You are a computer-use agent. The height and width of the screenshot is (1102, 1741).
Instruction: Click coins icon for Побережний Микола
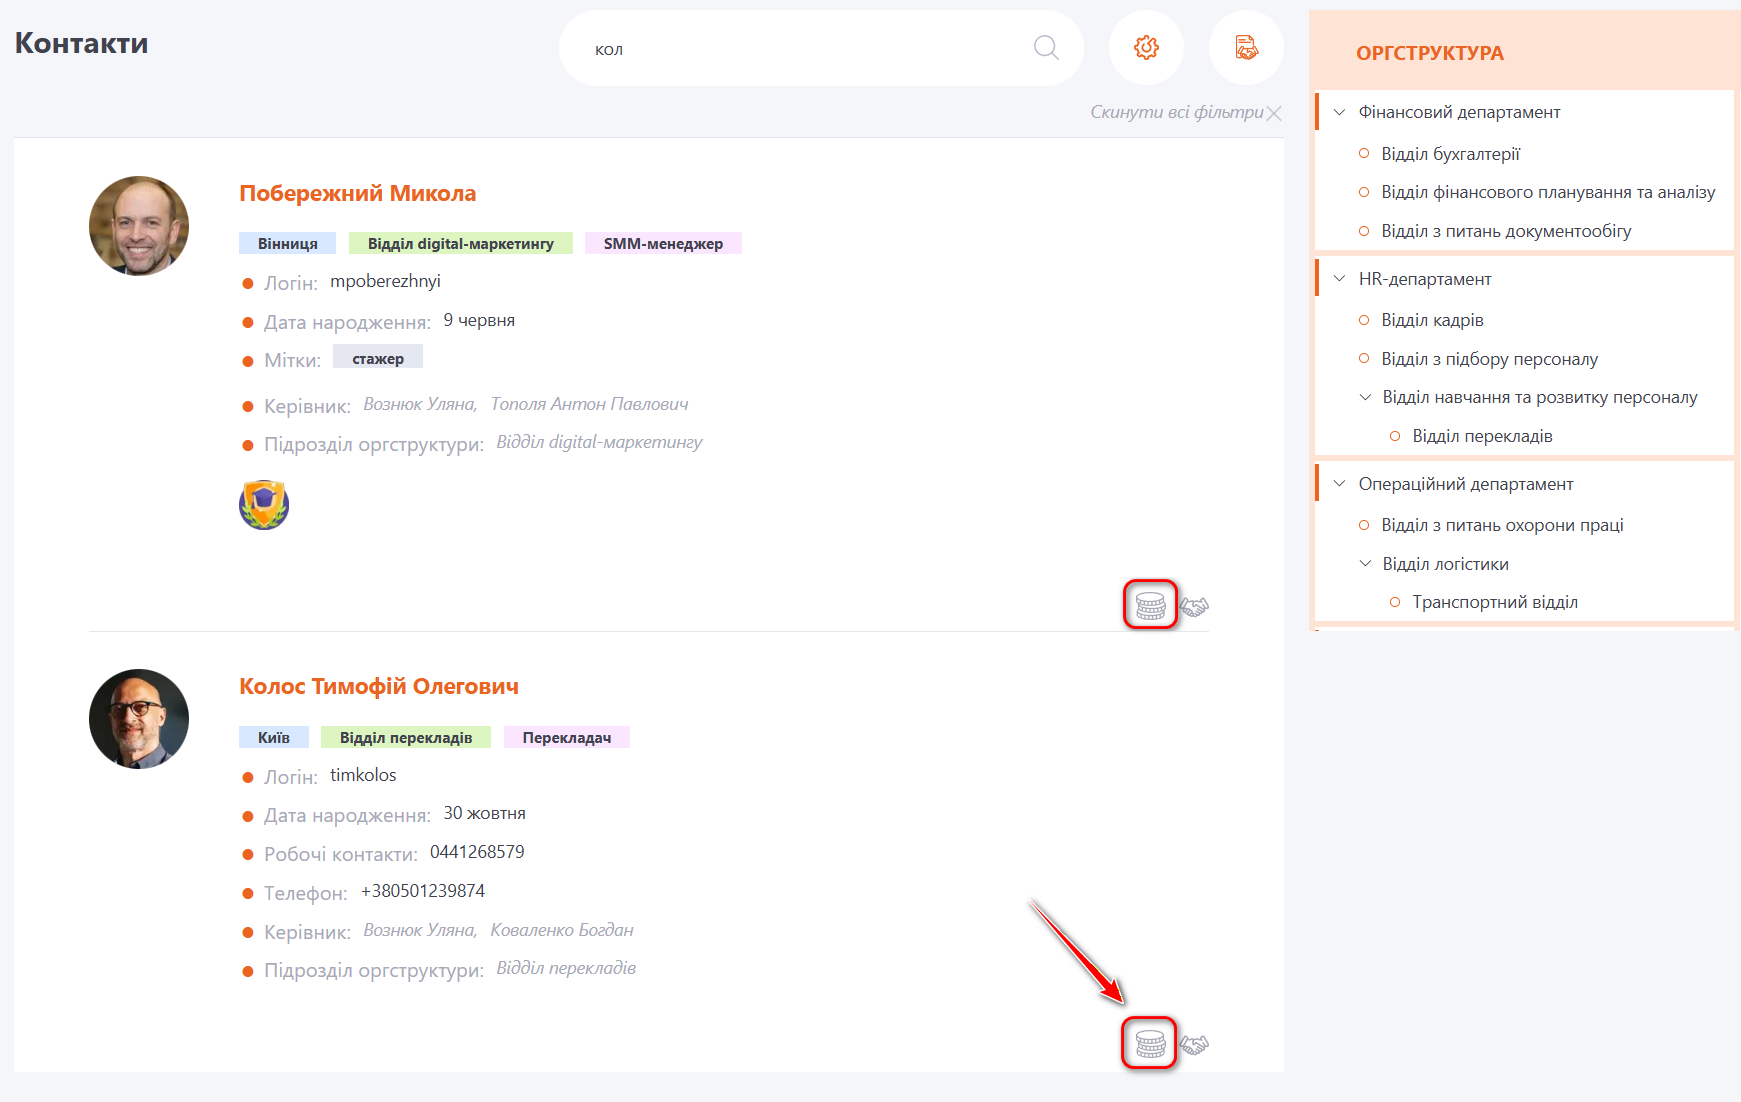(1150, 606)
